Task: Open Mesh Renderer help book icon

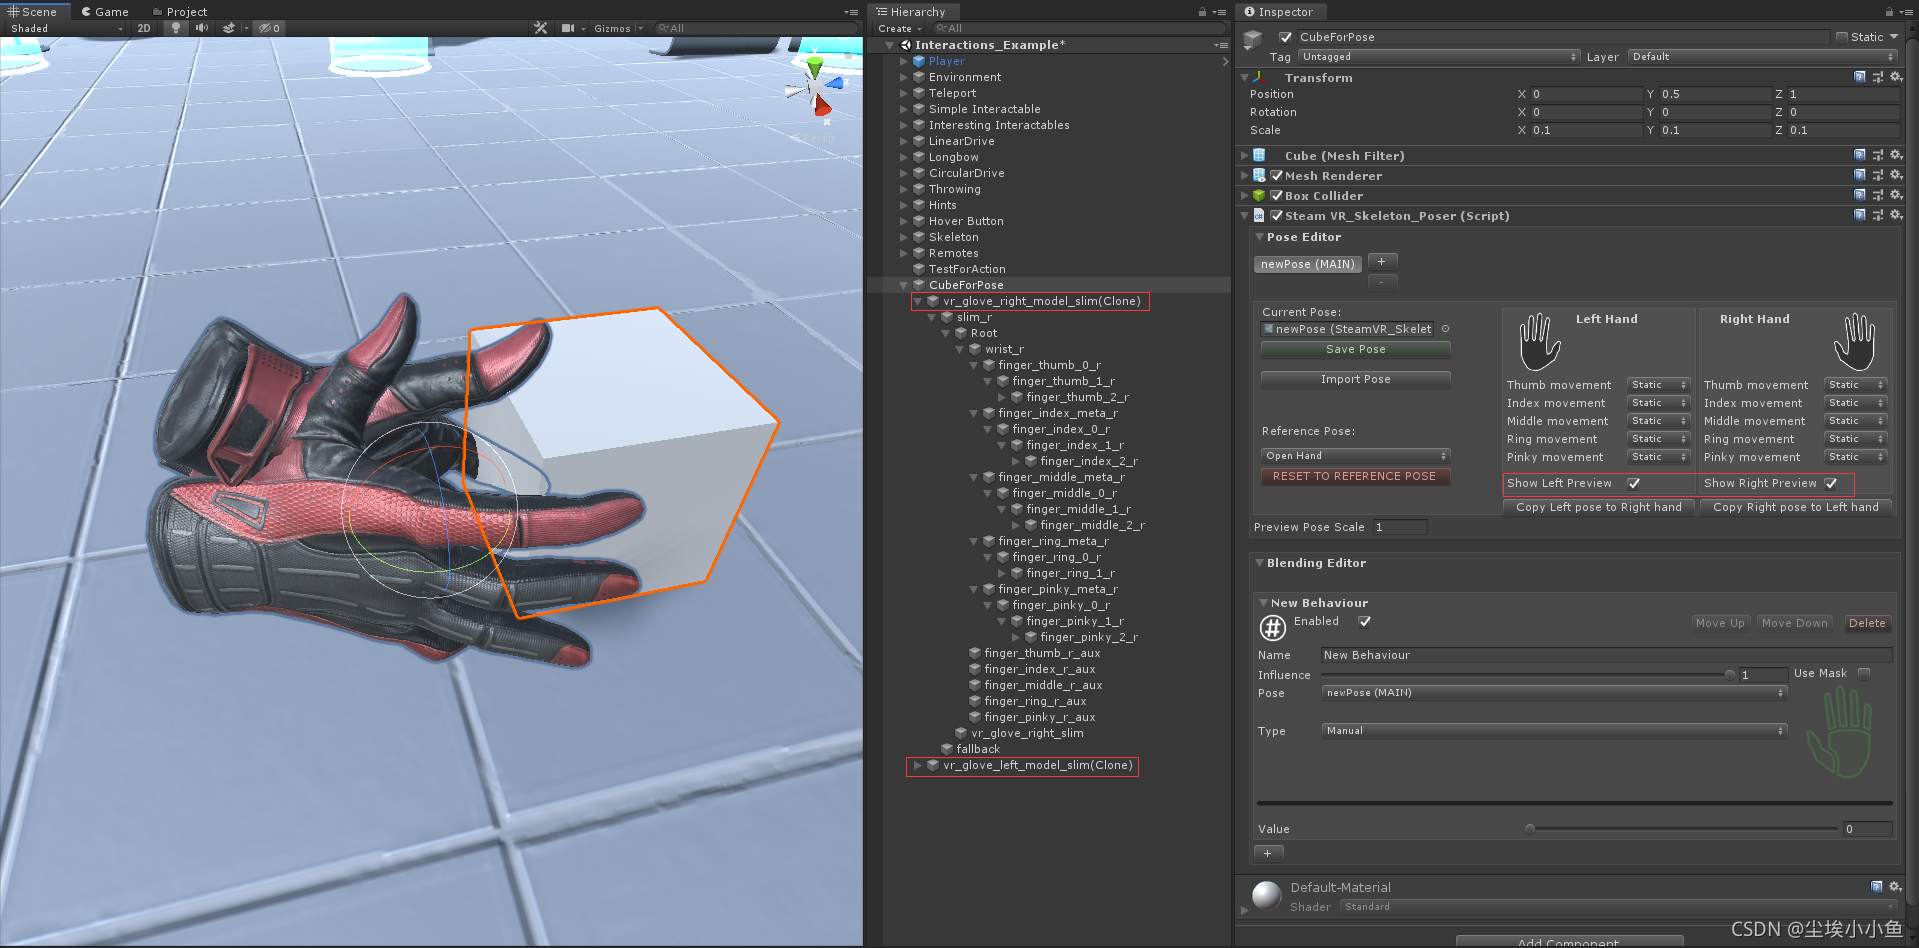Action: tap(1859, 175)
